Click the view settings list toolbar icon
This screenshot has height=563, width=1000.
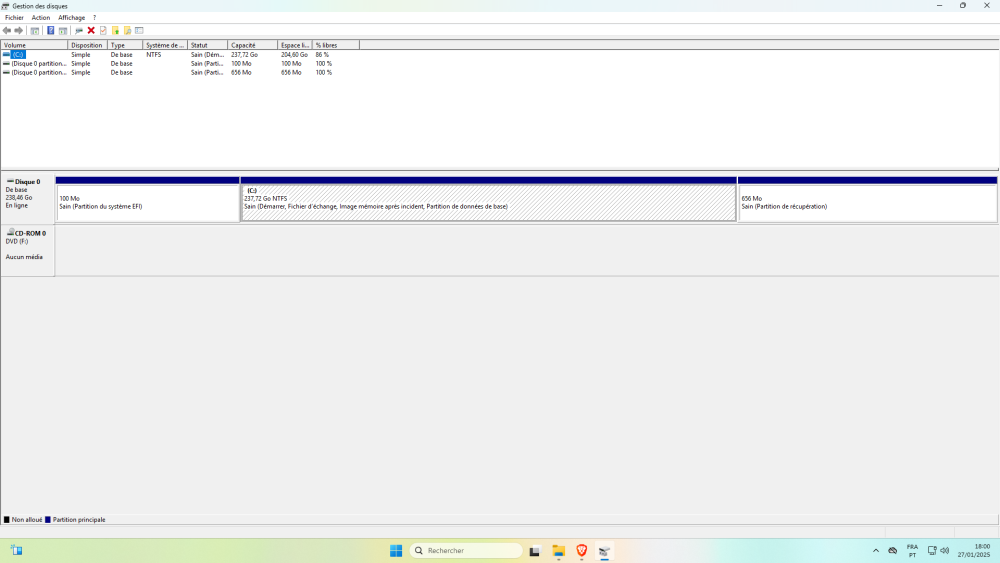click(139, 31)
